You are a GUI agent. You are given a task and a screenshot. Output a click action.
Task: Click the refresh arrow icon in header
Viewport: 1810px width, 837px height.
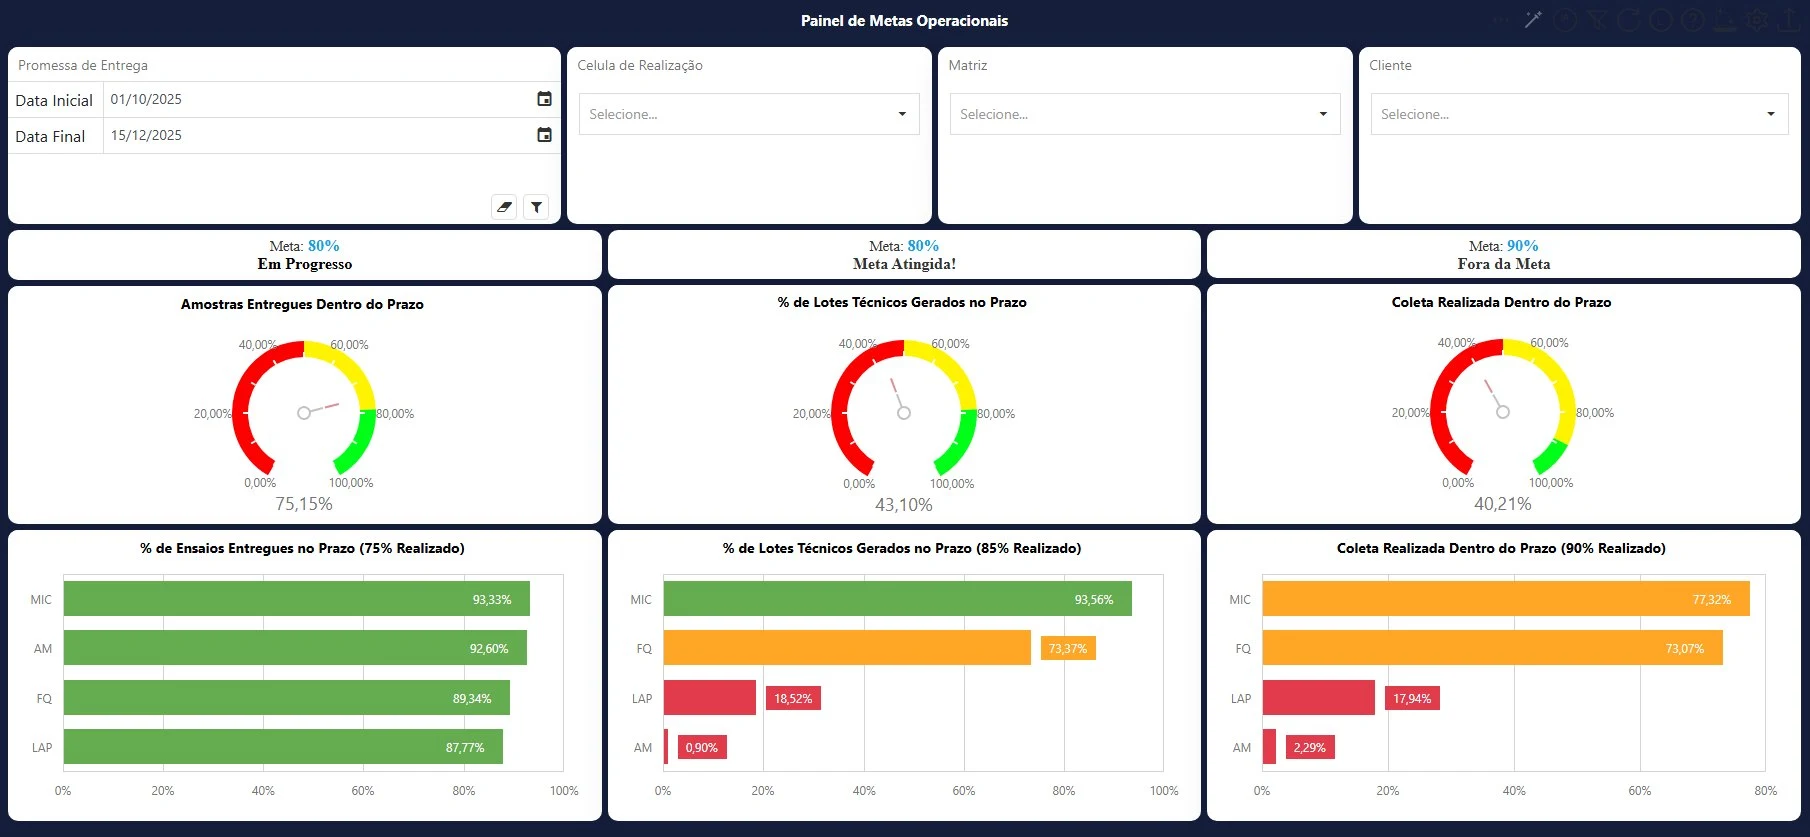click(1629, 20)
